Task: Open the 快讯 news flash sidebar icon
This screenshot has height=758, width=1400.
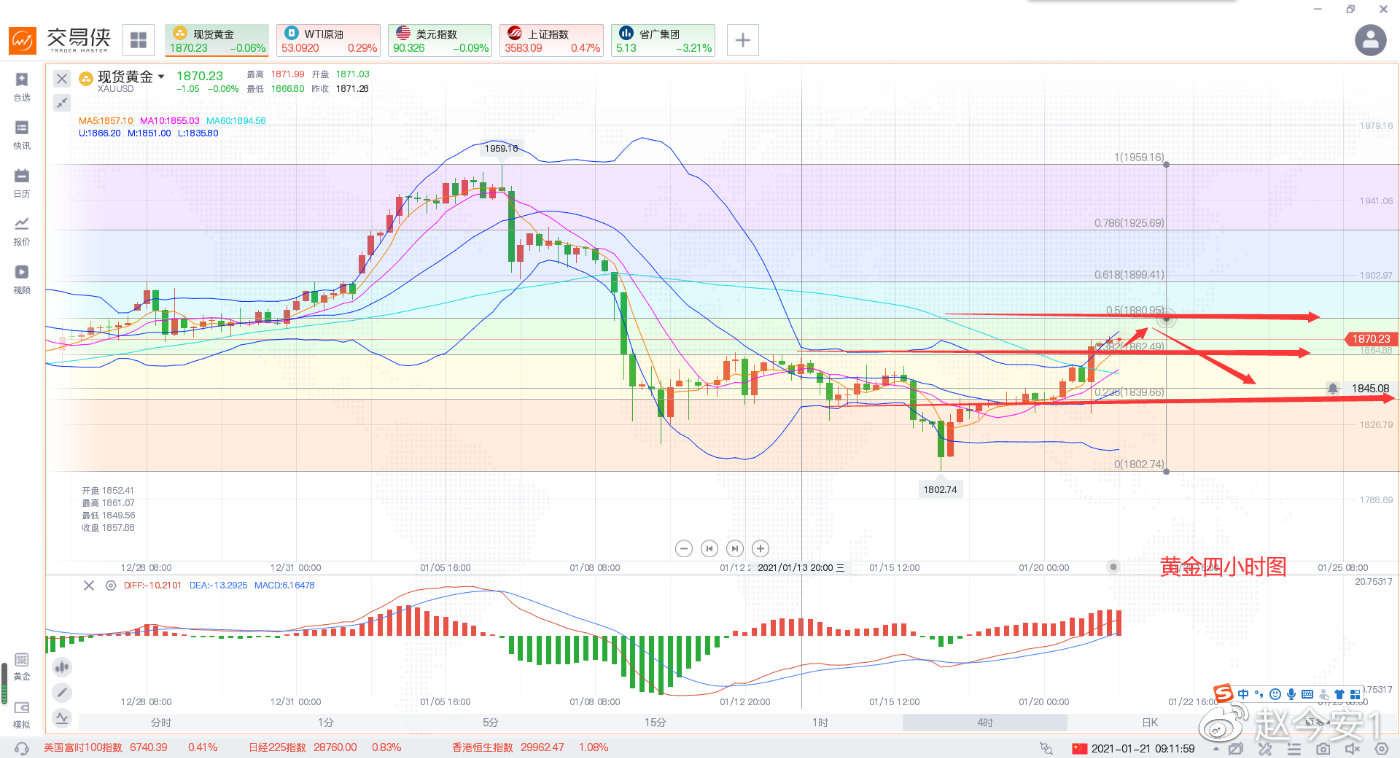Action: click(22, 134)
